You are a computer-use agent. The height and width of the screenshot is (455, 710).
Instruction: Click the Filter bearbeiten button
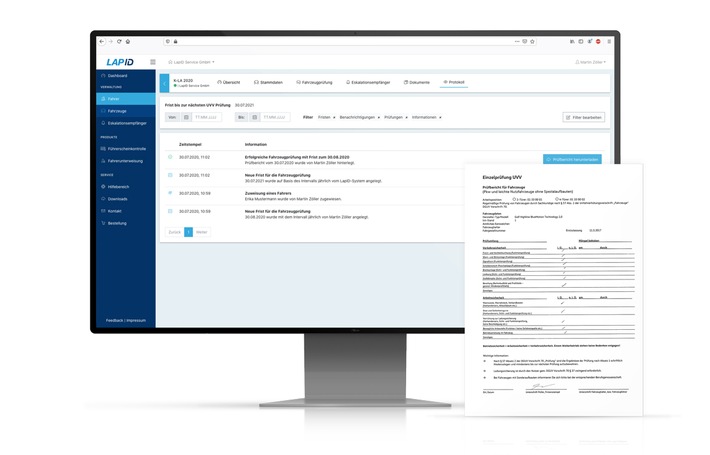point(583,118)
